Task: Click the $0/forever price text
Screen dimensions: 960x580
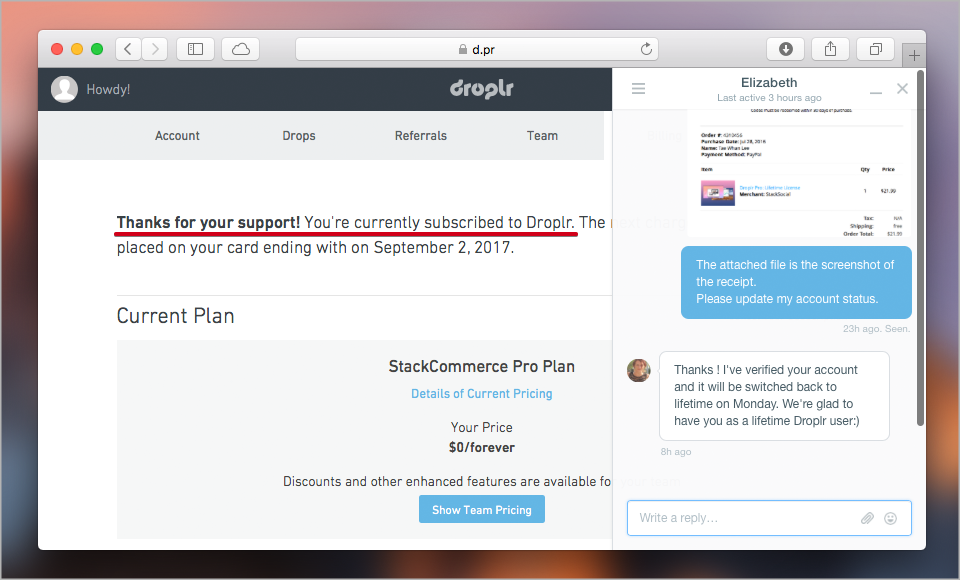Action: pos(482,448)
